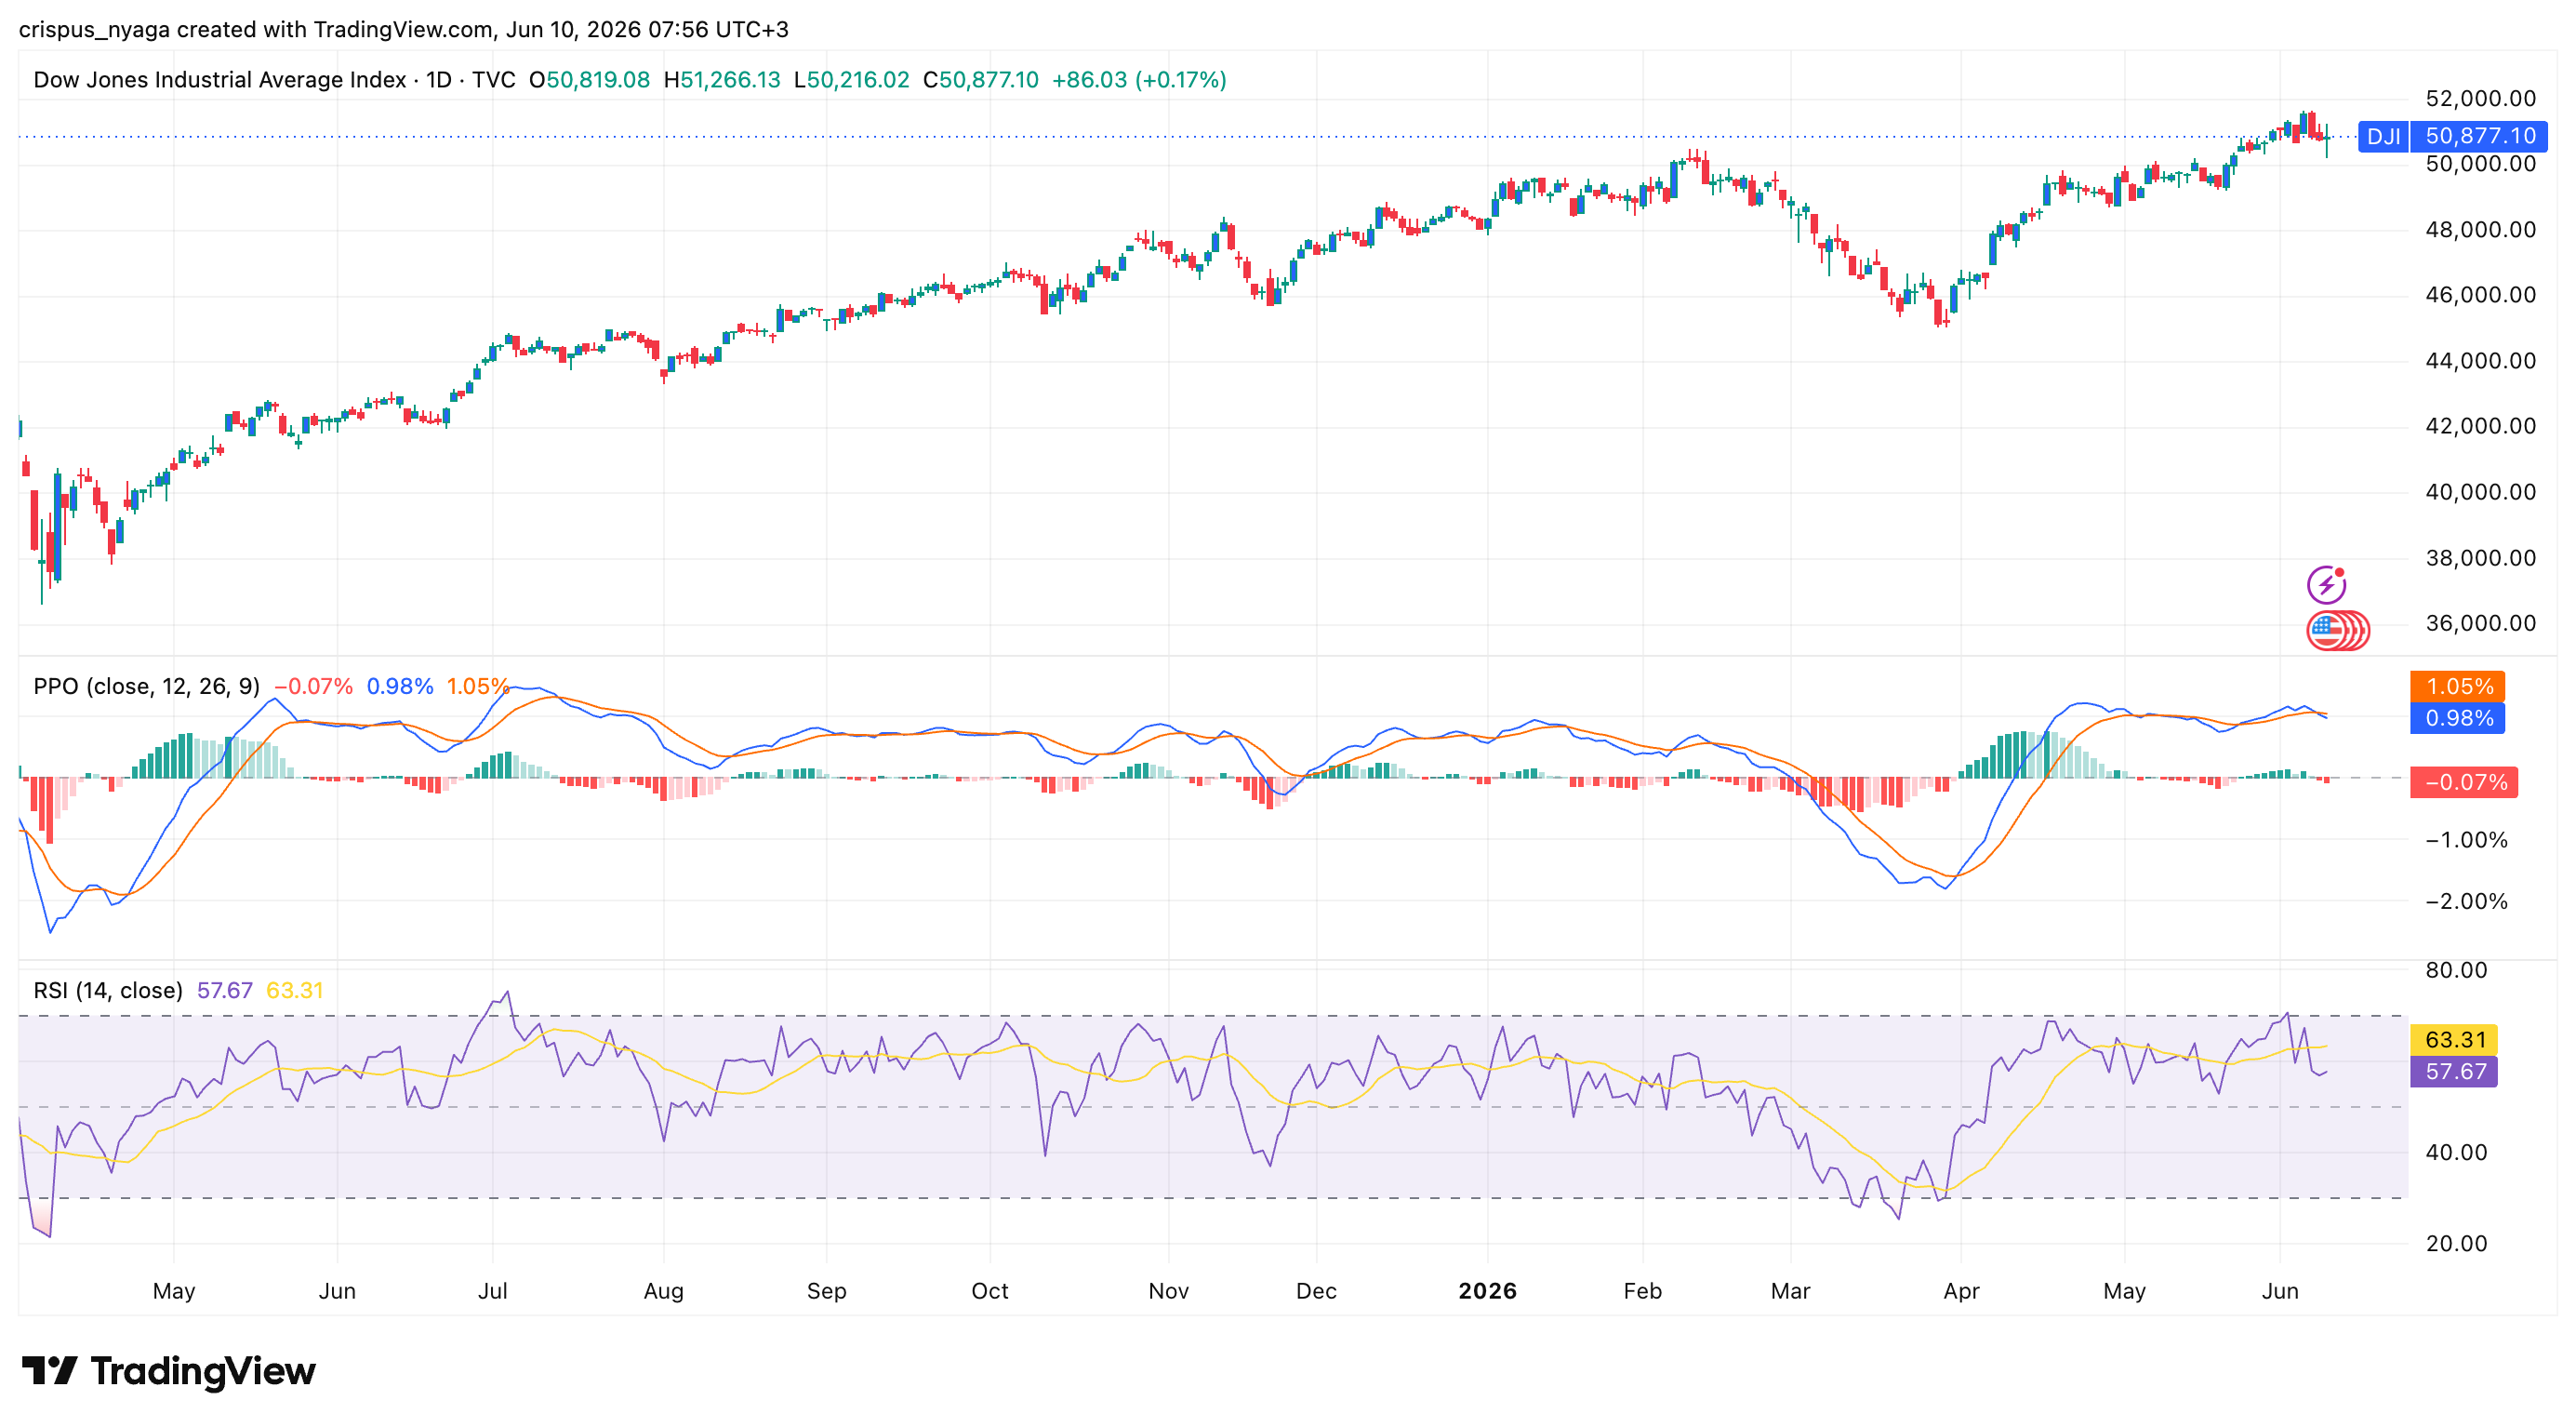2576x1427 pixels.
Task: Click the PPO 0.98% value in legend
Action: [400, 686]
